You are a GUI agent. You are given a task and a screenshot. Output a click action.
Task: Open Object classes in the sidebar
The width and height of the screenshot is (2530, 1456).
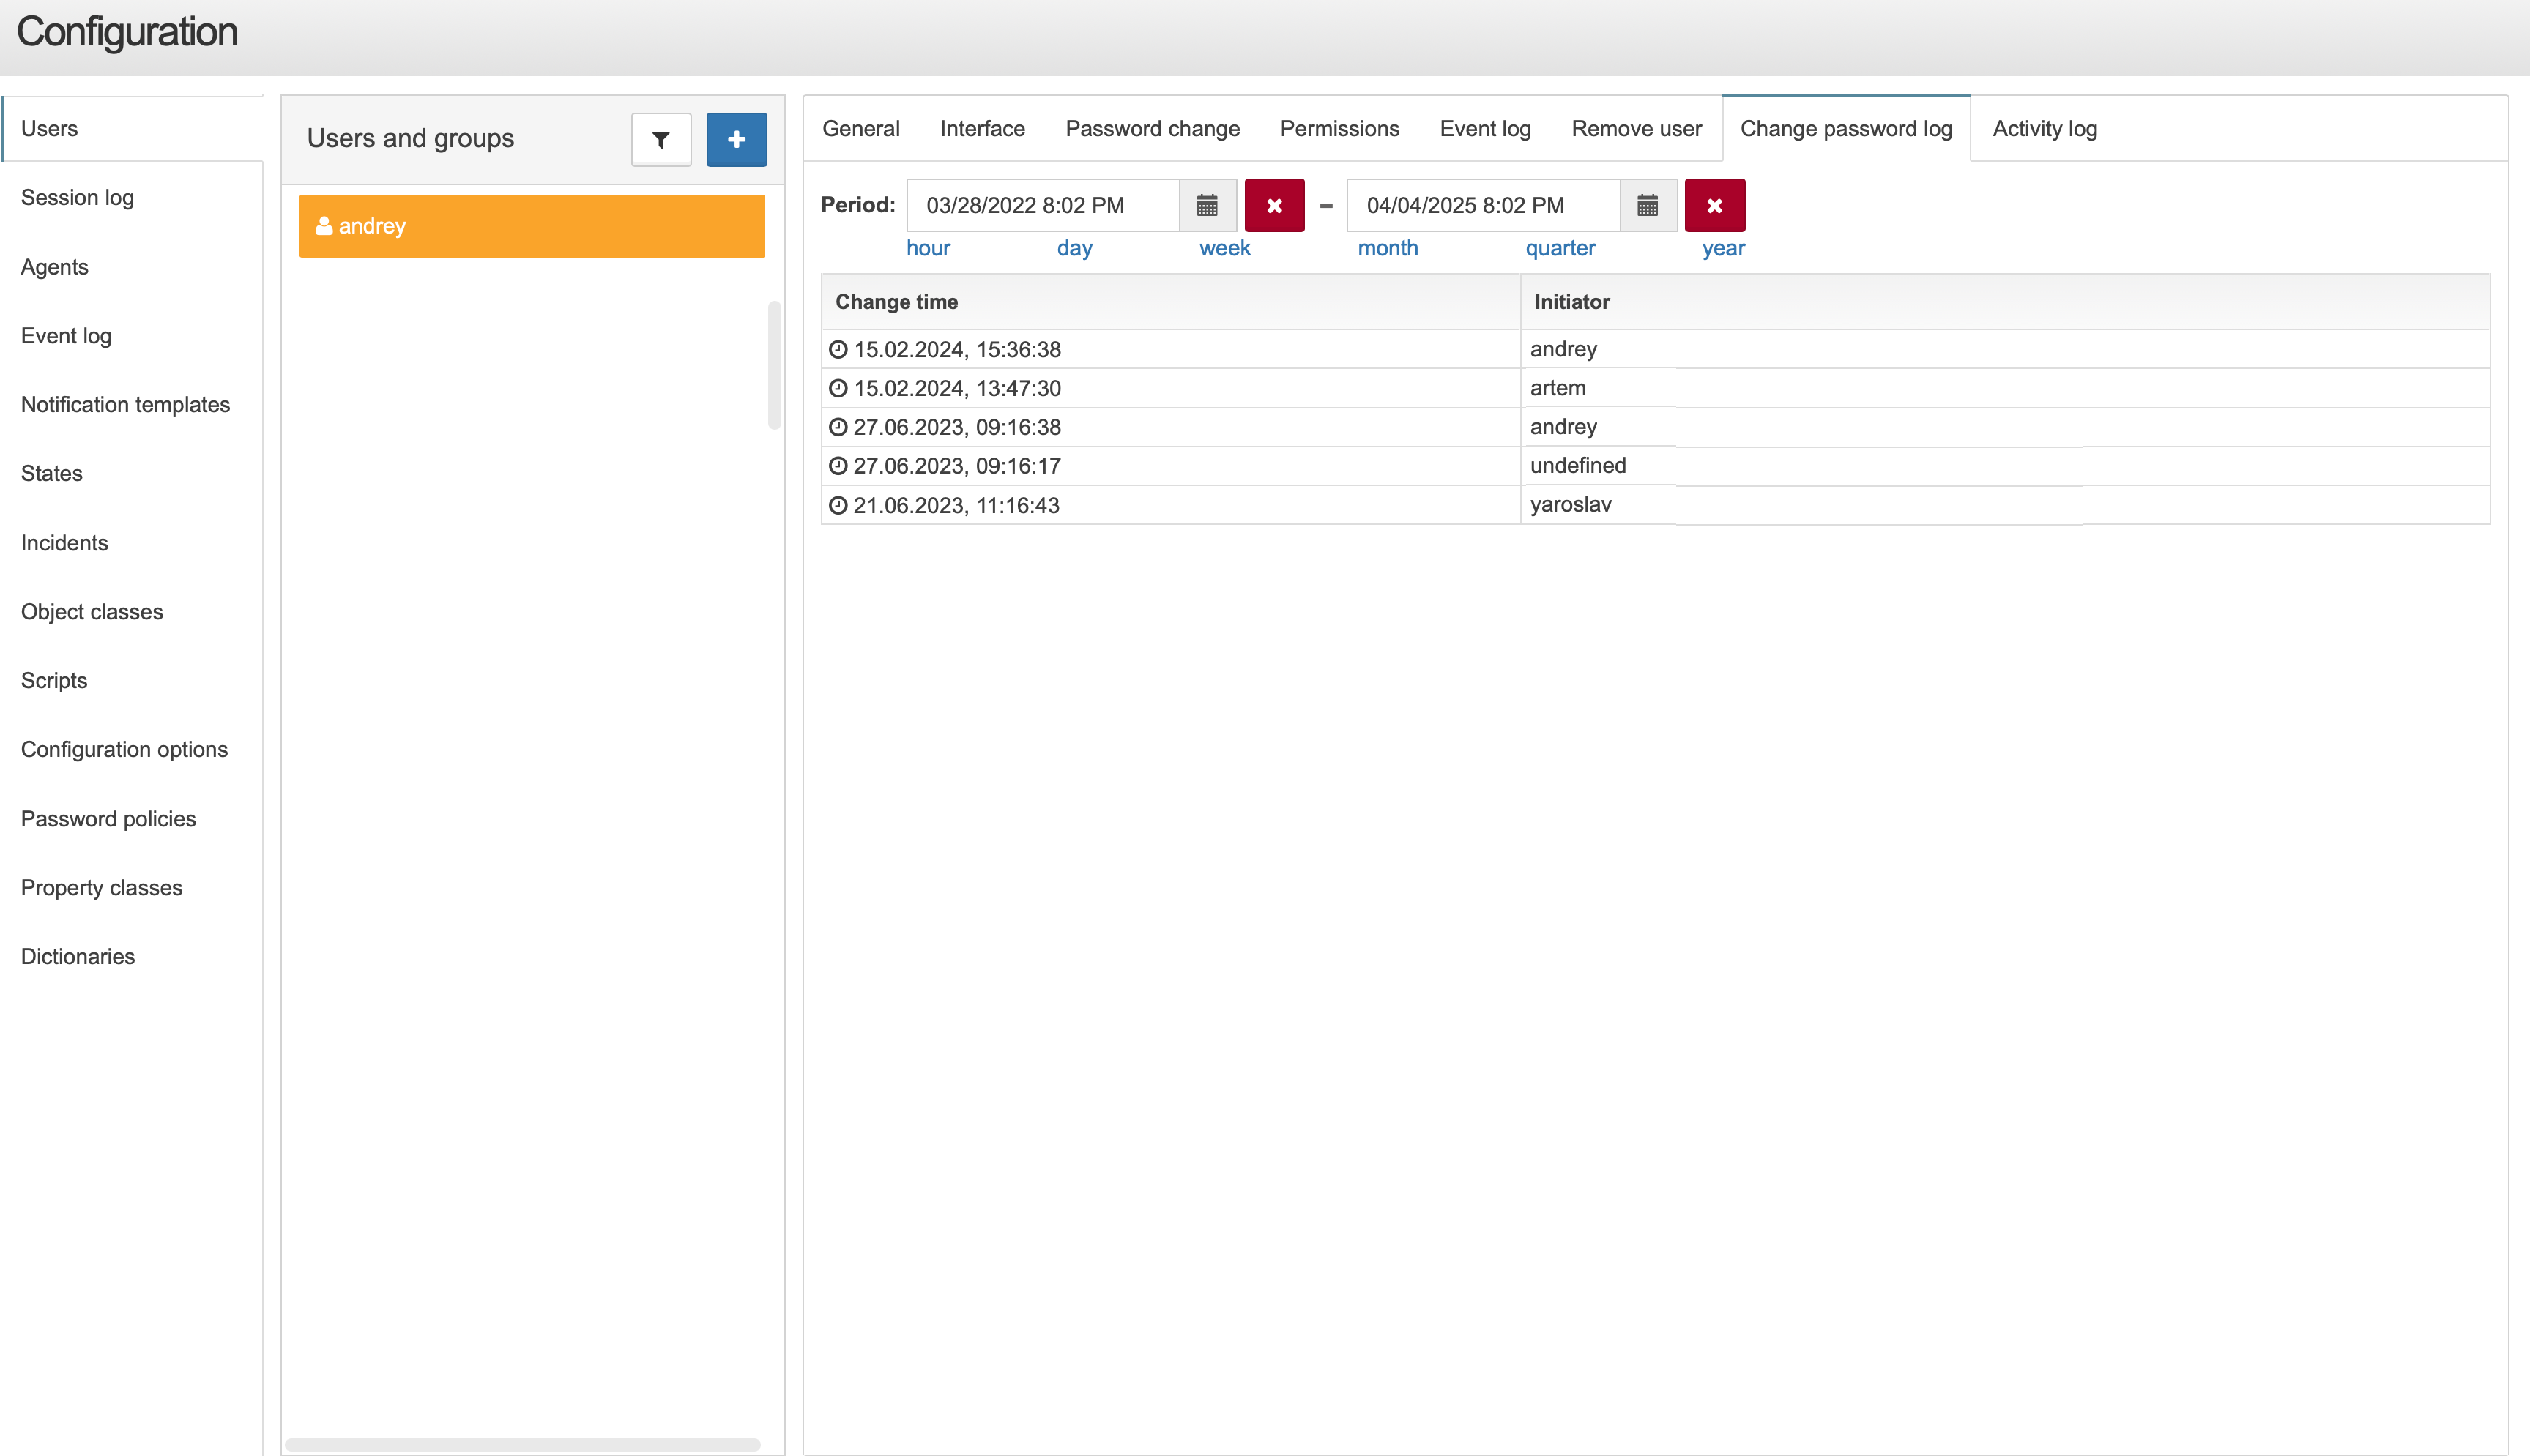pos(132,612)
